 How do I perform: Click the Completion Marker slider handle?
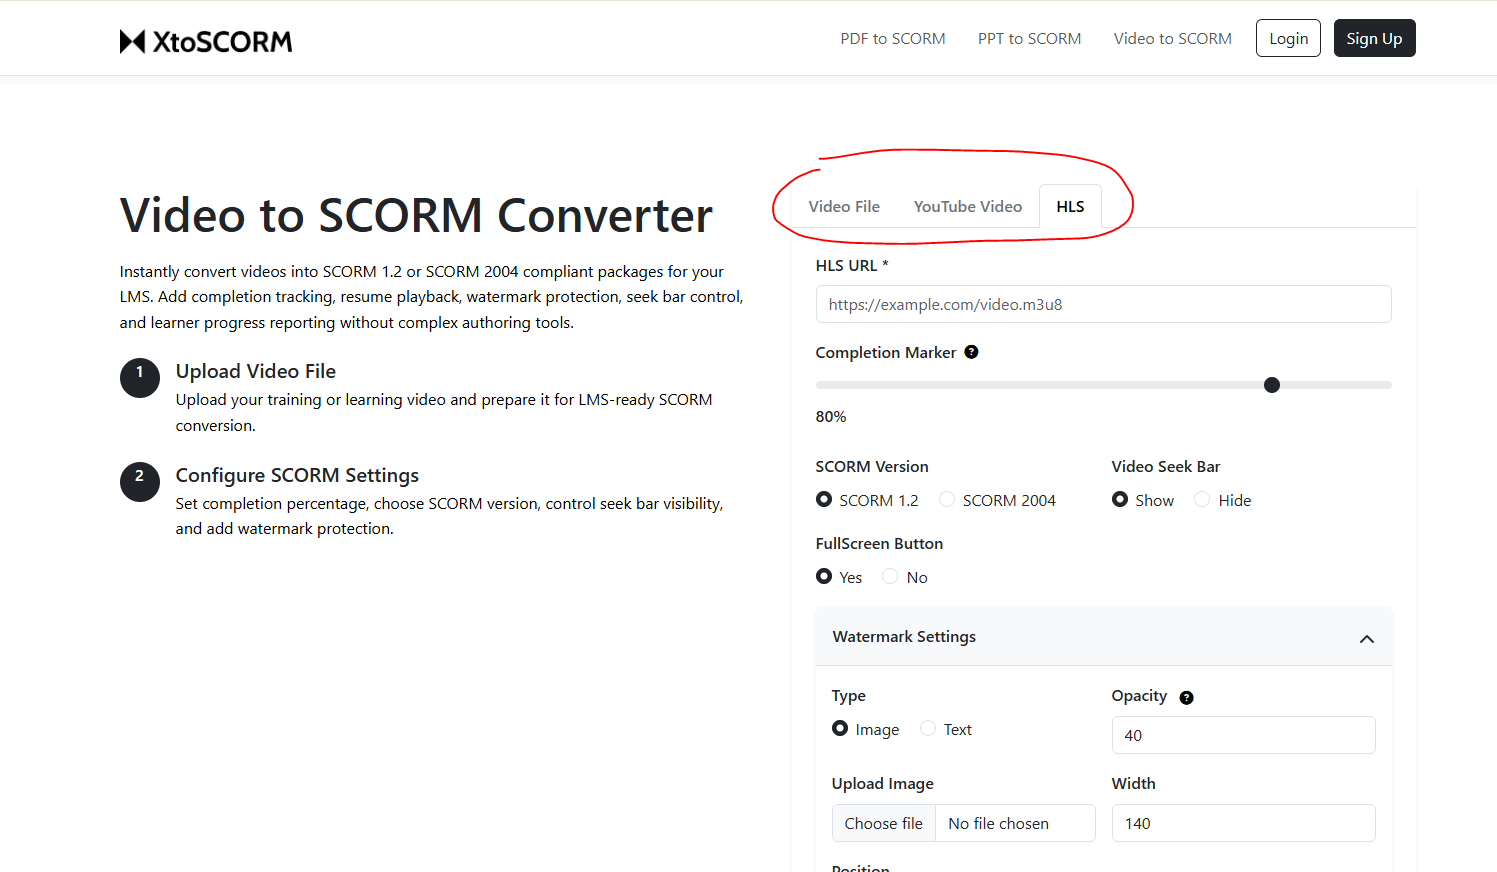(1272, 385)
